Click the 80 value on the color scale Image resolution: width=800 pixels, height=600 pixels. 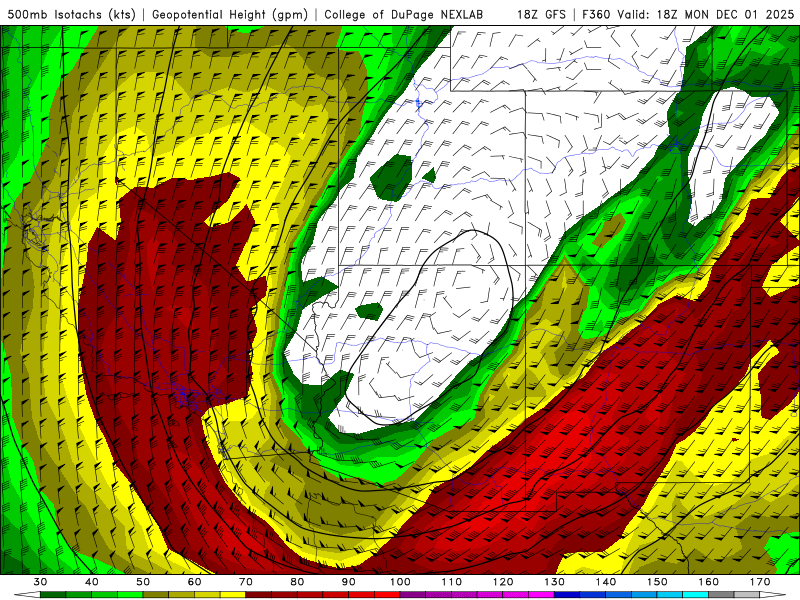pos(297,582)
